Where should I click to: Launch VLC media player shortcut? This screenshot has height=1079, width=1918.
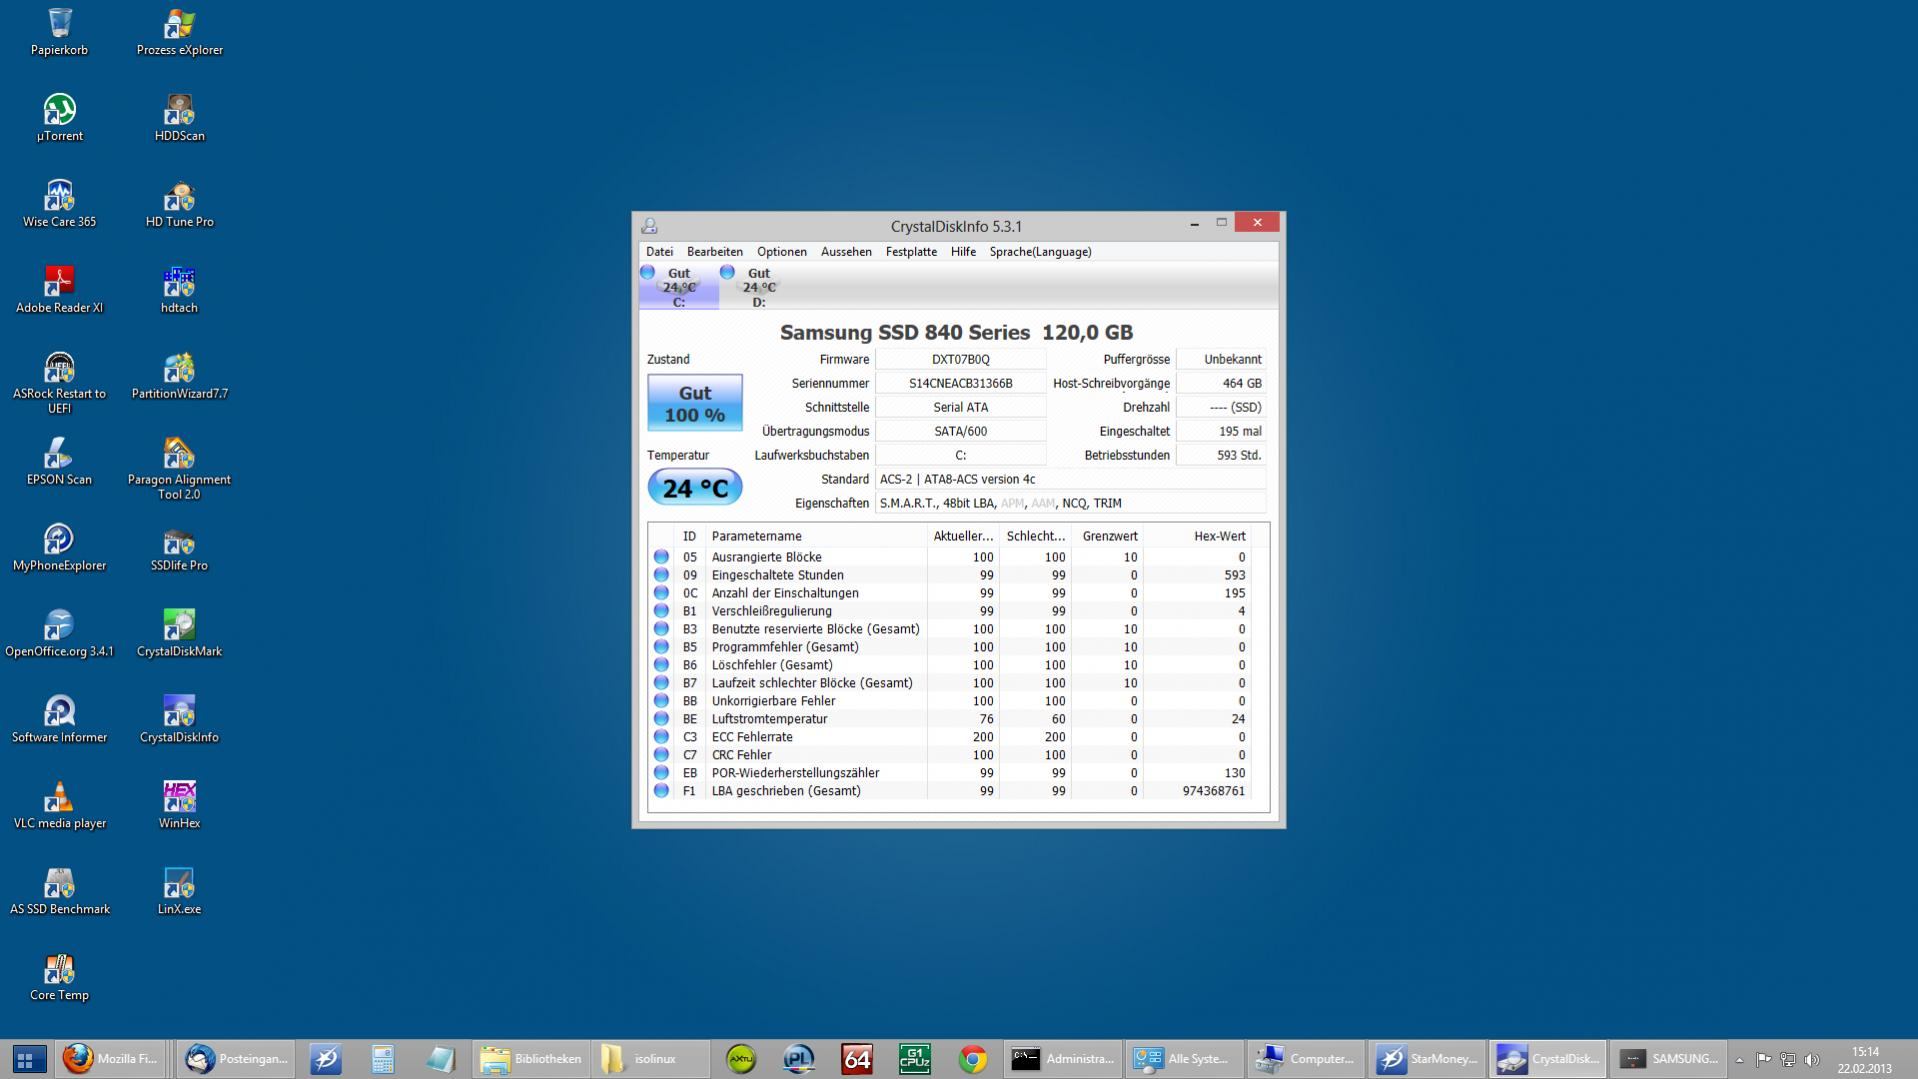tap(59, 806)
